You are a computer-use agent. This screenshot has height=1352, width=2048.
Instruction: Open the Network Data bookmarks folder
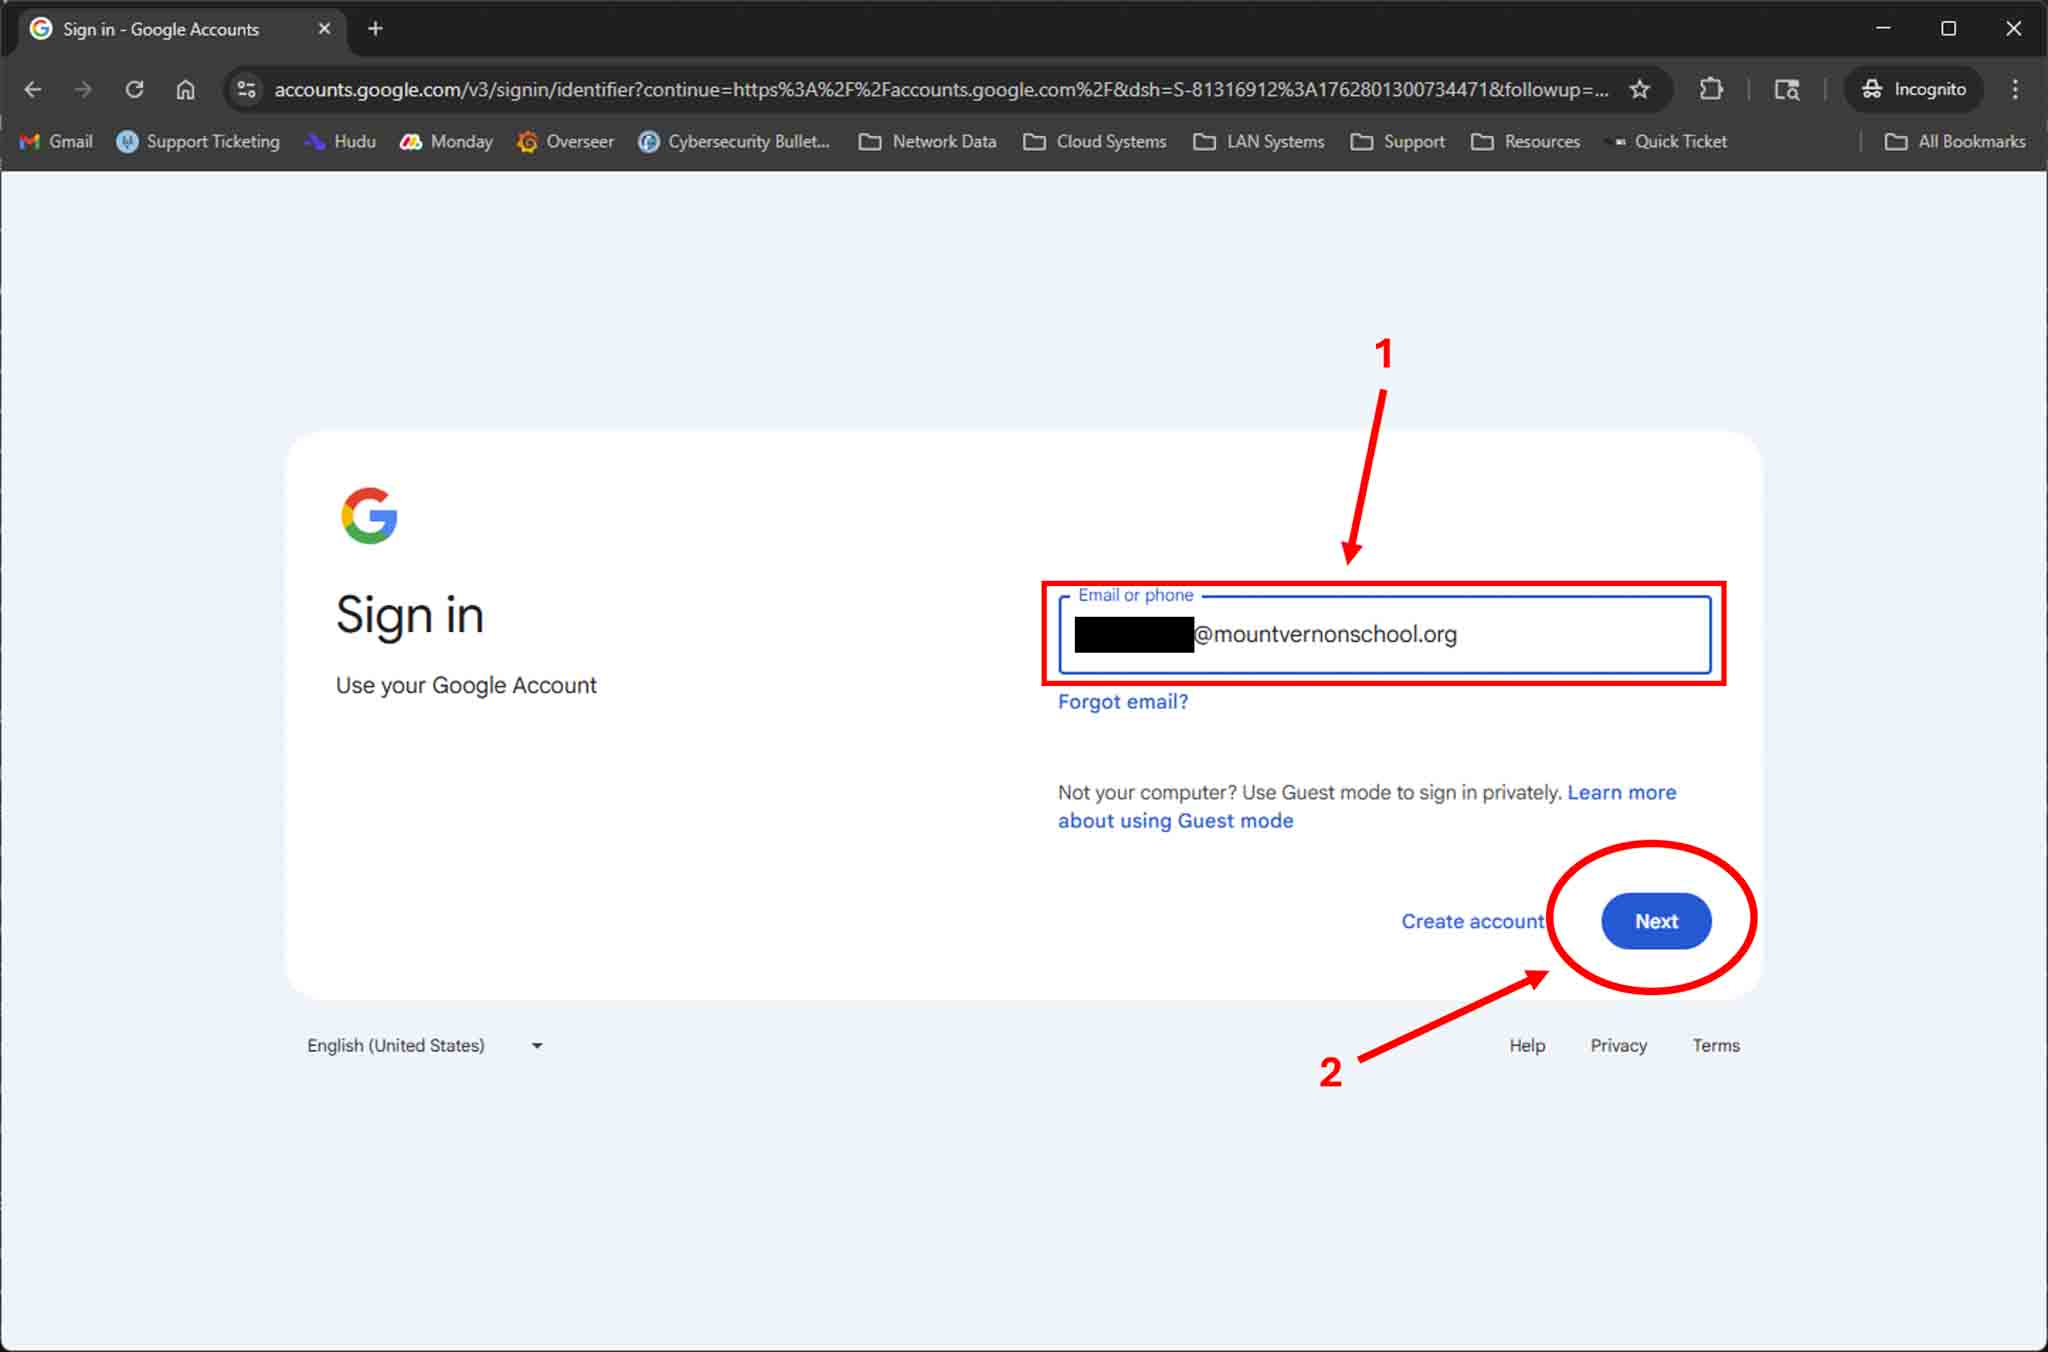pos(928,141)
